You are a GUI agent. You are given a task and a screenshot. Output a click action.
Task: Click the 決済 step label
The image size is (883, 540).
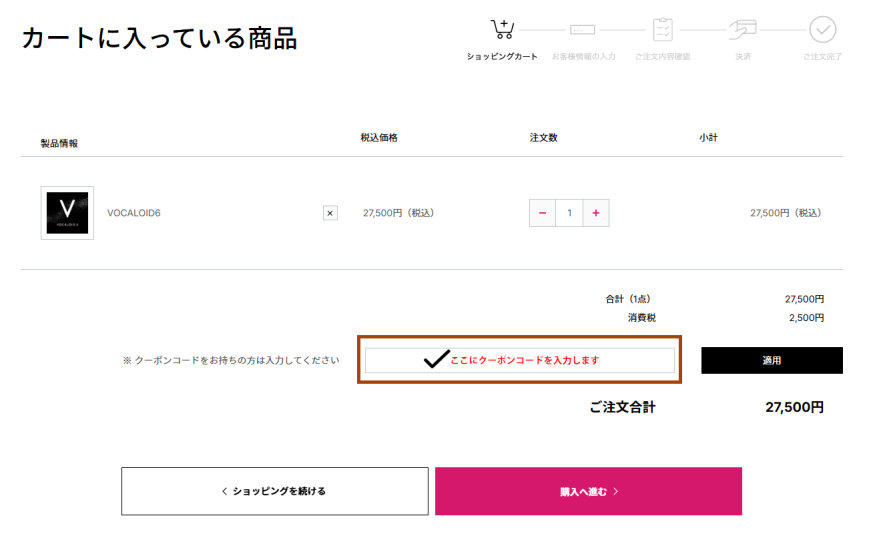742,56
